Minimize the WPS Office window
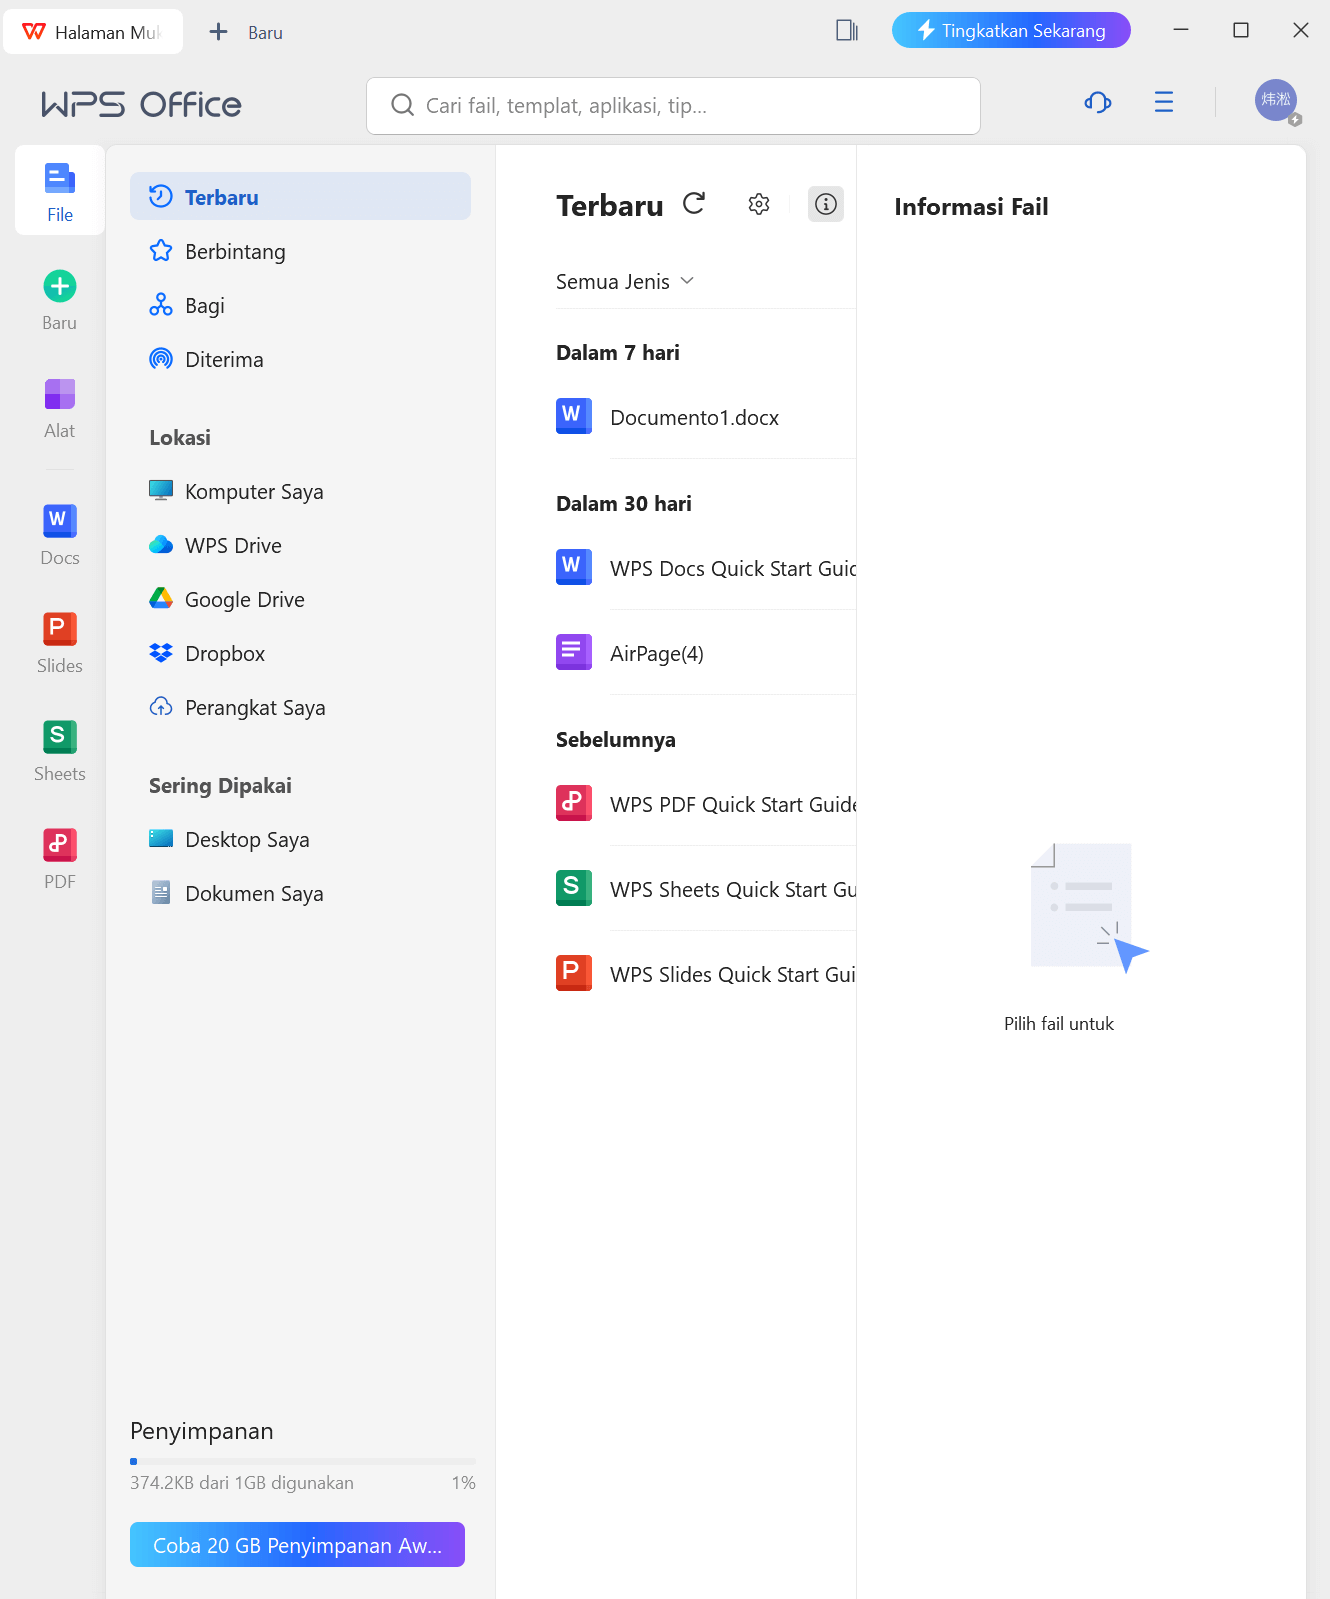The image size is (1330, 1599). tap(1181, 30)
